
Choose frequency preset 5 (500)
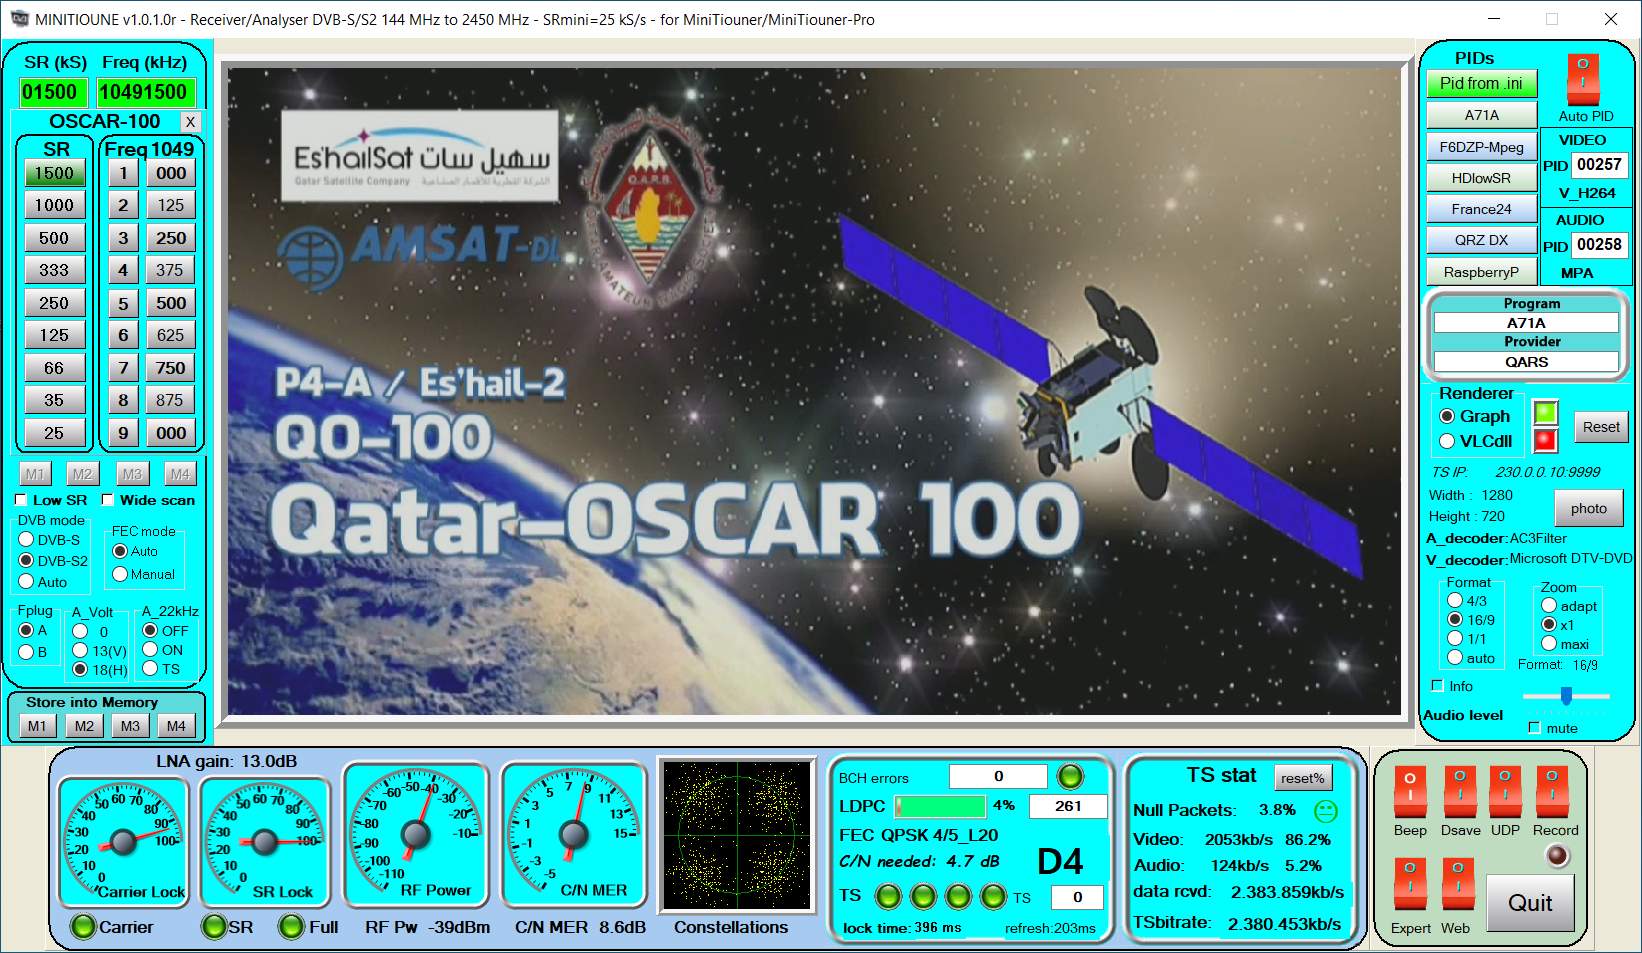[x=123, y=303]
